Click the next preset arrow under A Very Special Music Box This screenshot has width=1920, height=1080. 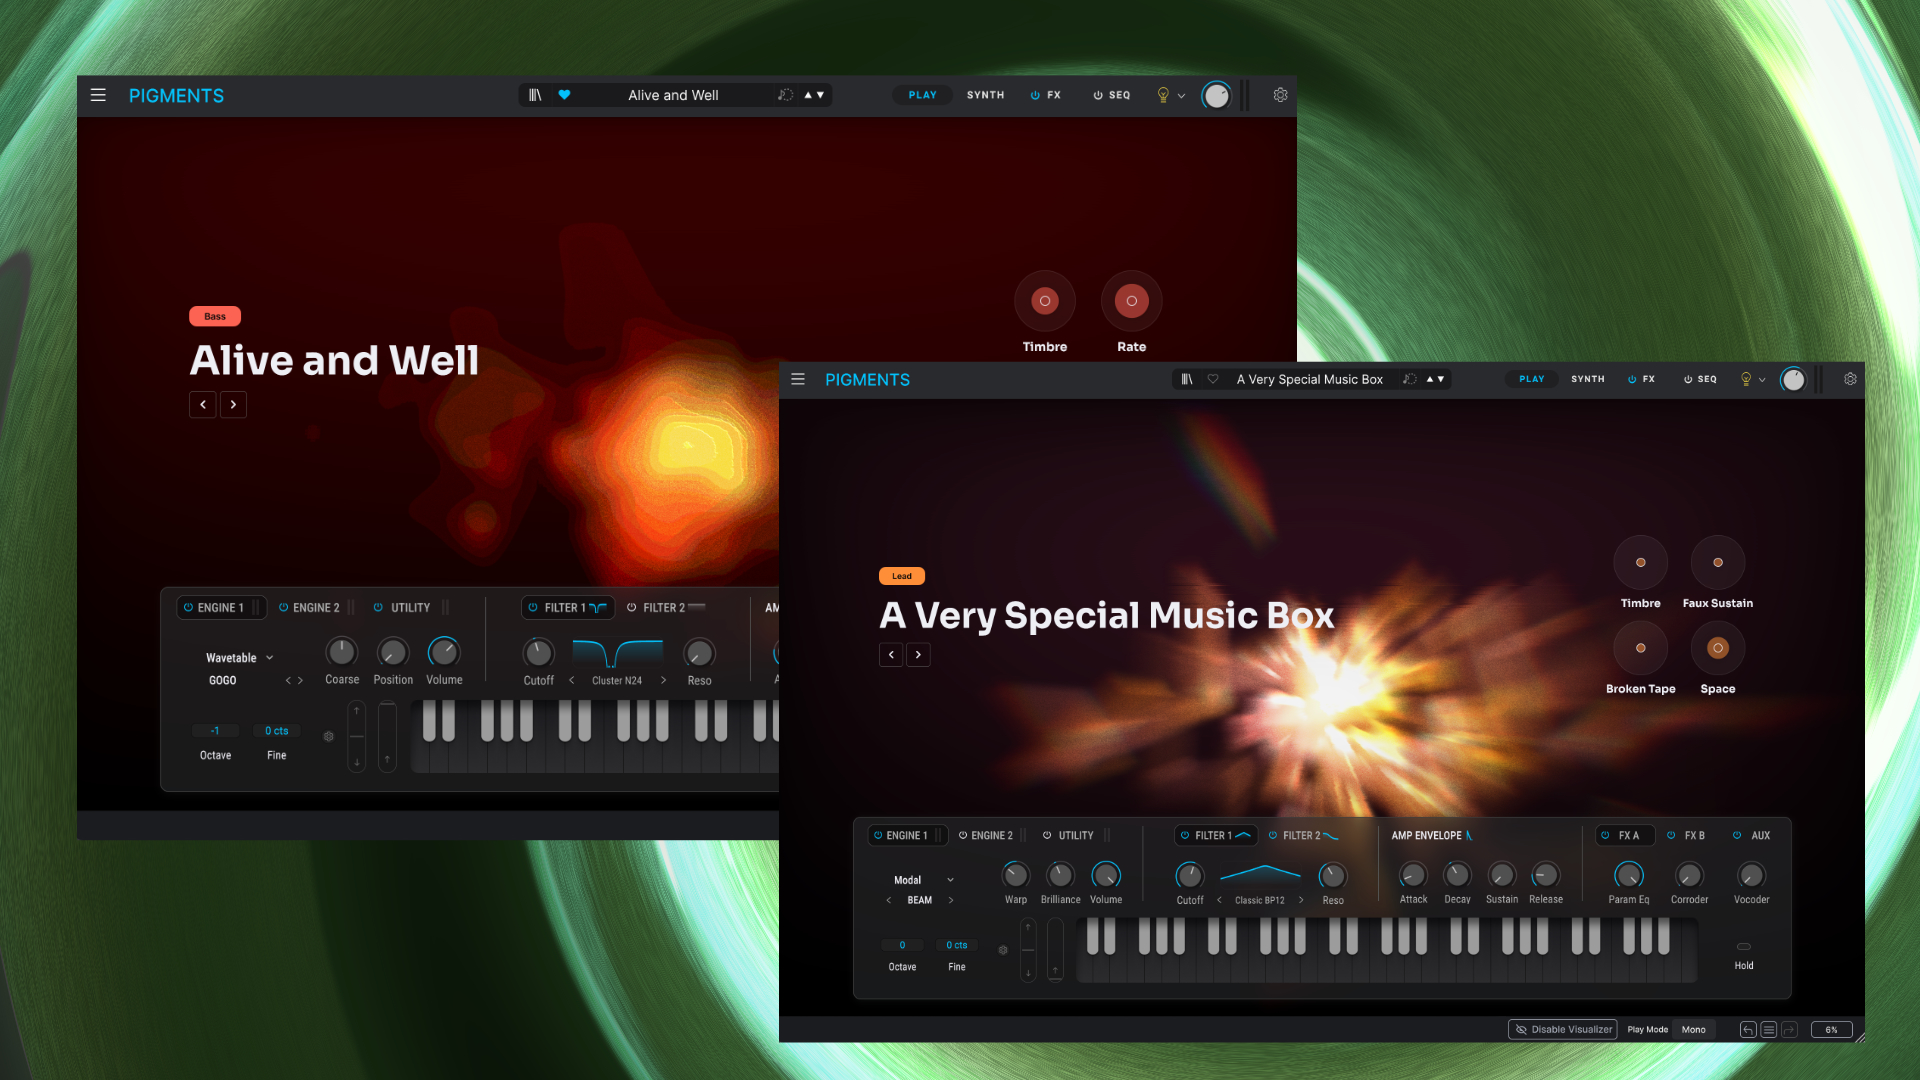coord(918,654)
